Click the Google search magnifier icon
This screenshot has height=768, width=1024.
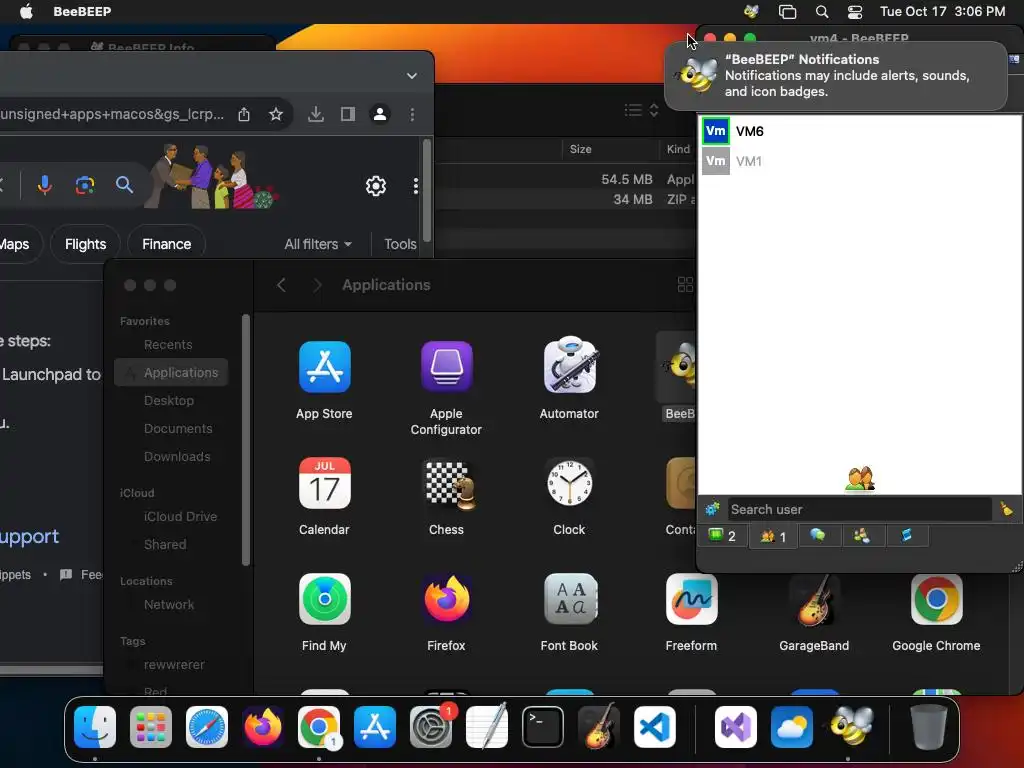tap(124, 185)
